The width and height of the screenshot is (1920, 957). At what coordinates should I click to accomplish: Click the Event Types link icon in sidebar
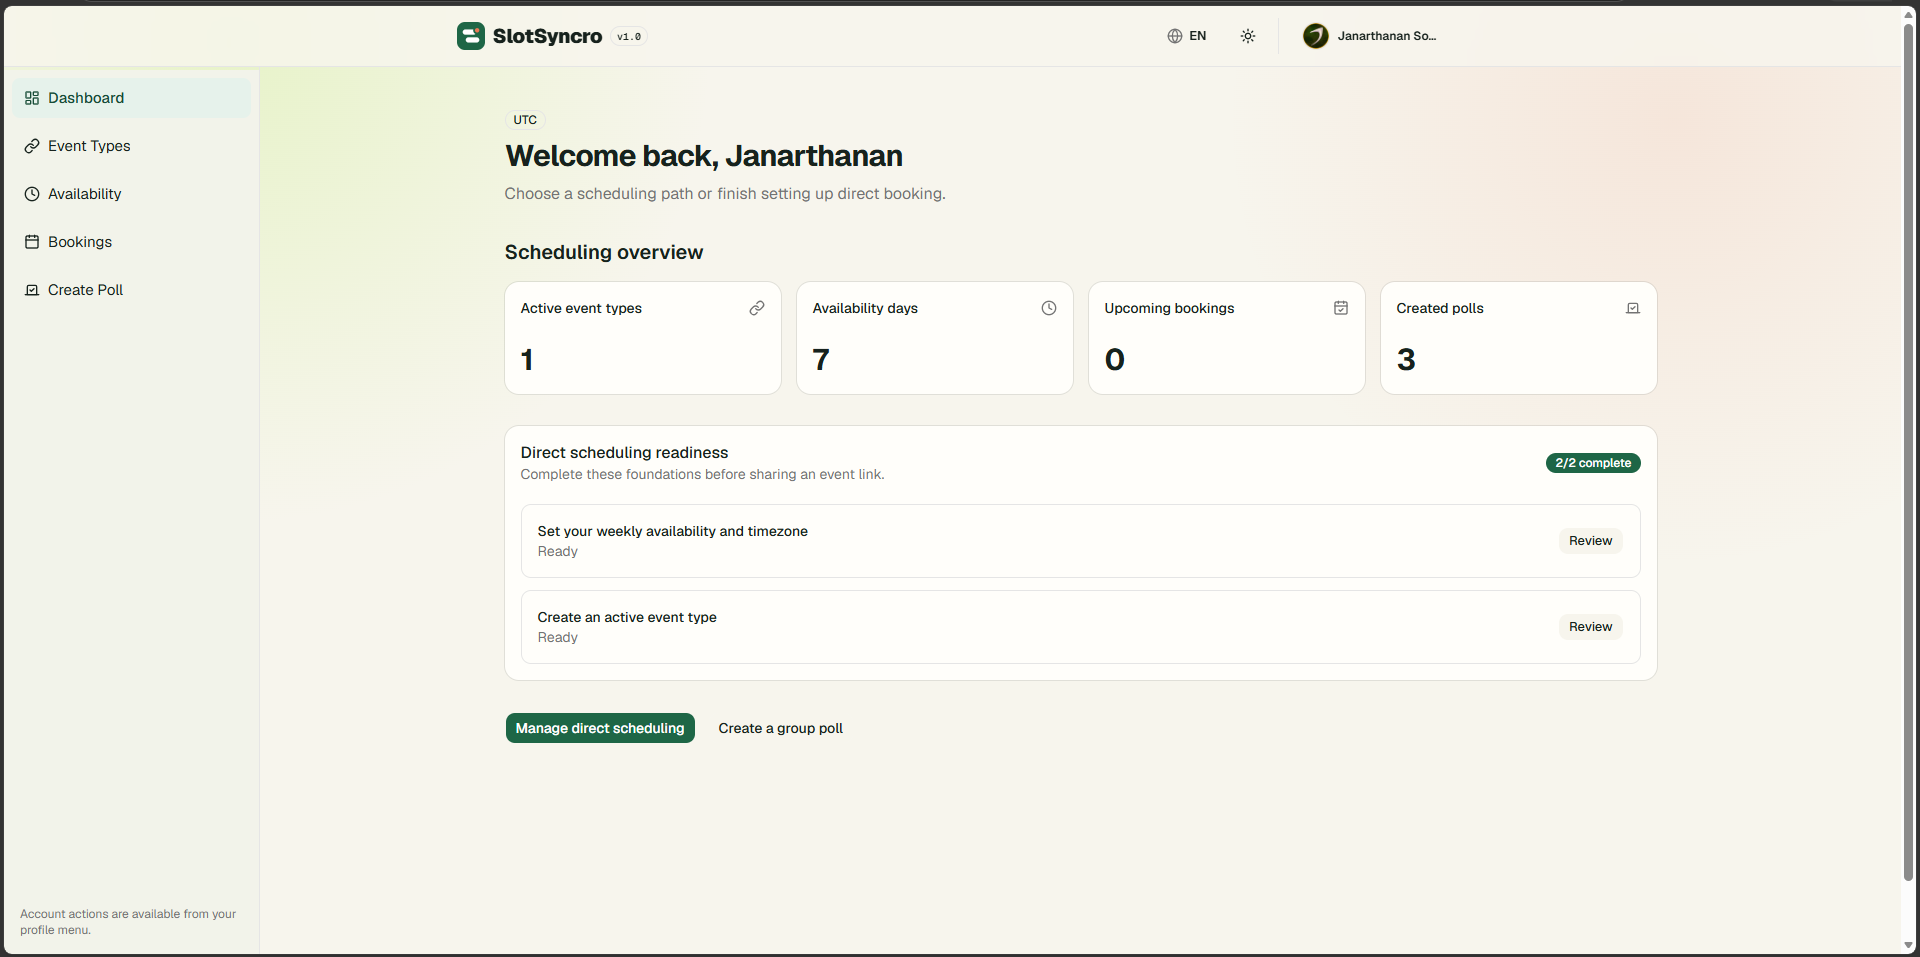(x=32, y=146)
